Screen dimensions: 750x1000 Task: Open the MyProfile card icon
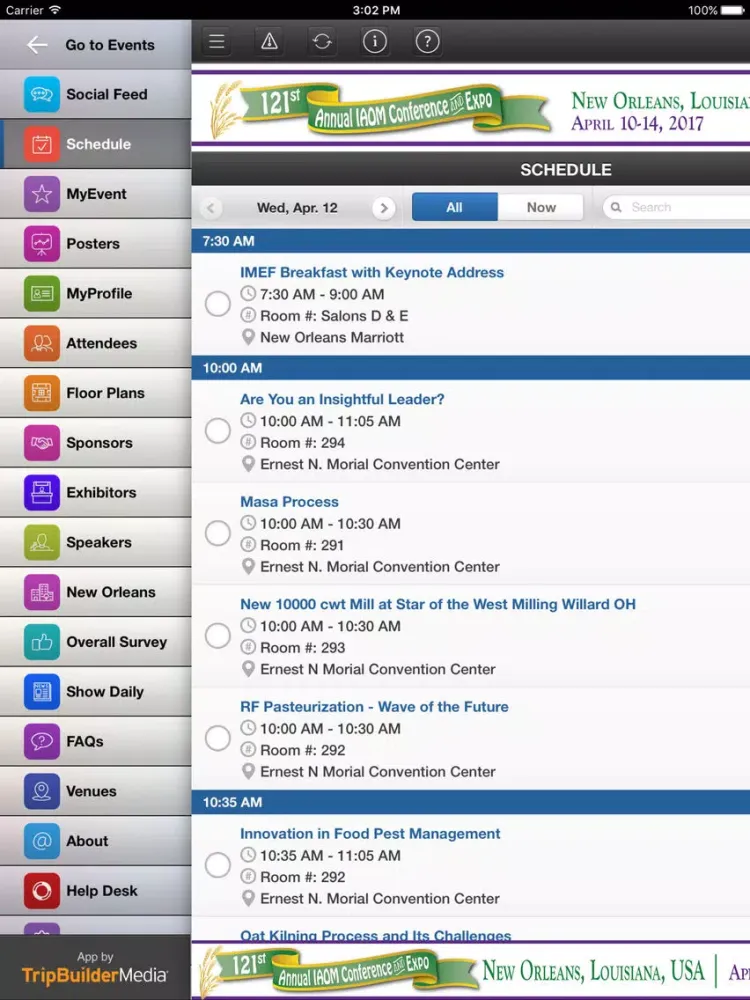[x=42, y=293]
